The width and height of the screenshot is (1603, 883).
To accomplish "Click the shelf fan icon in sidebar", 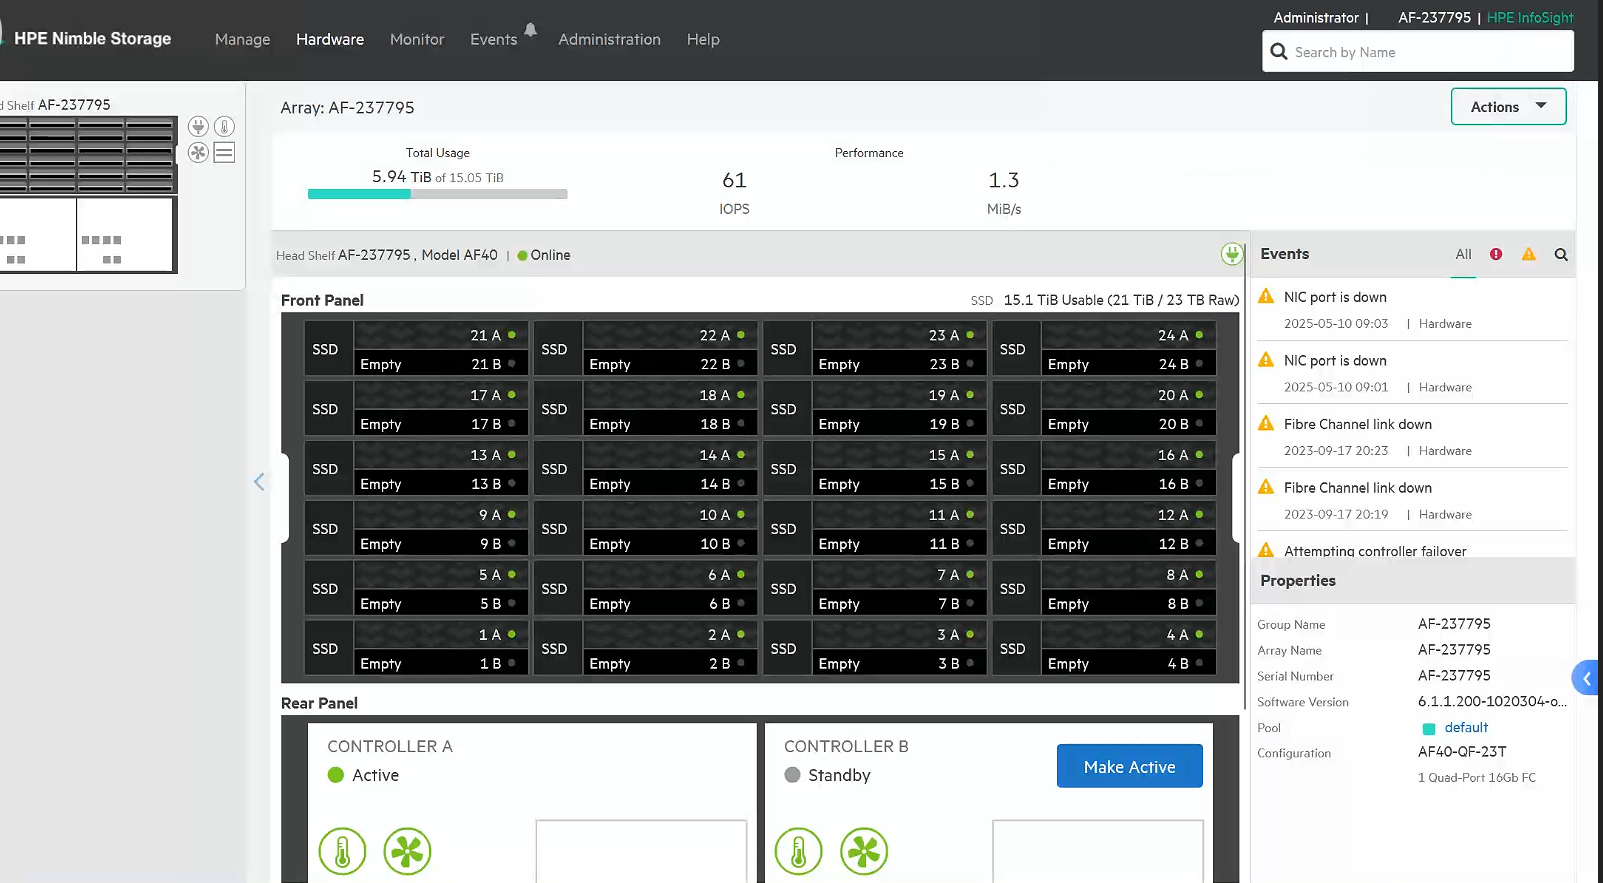I will point(198,152).
